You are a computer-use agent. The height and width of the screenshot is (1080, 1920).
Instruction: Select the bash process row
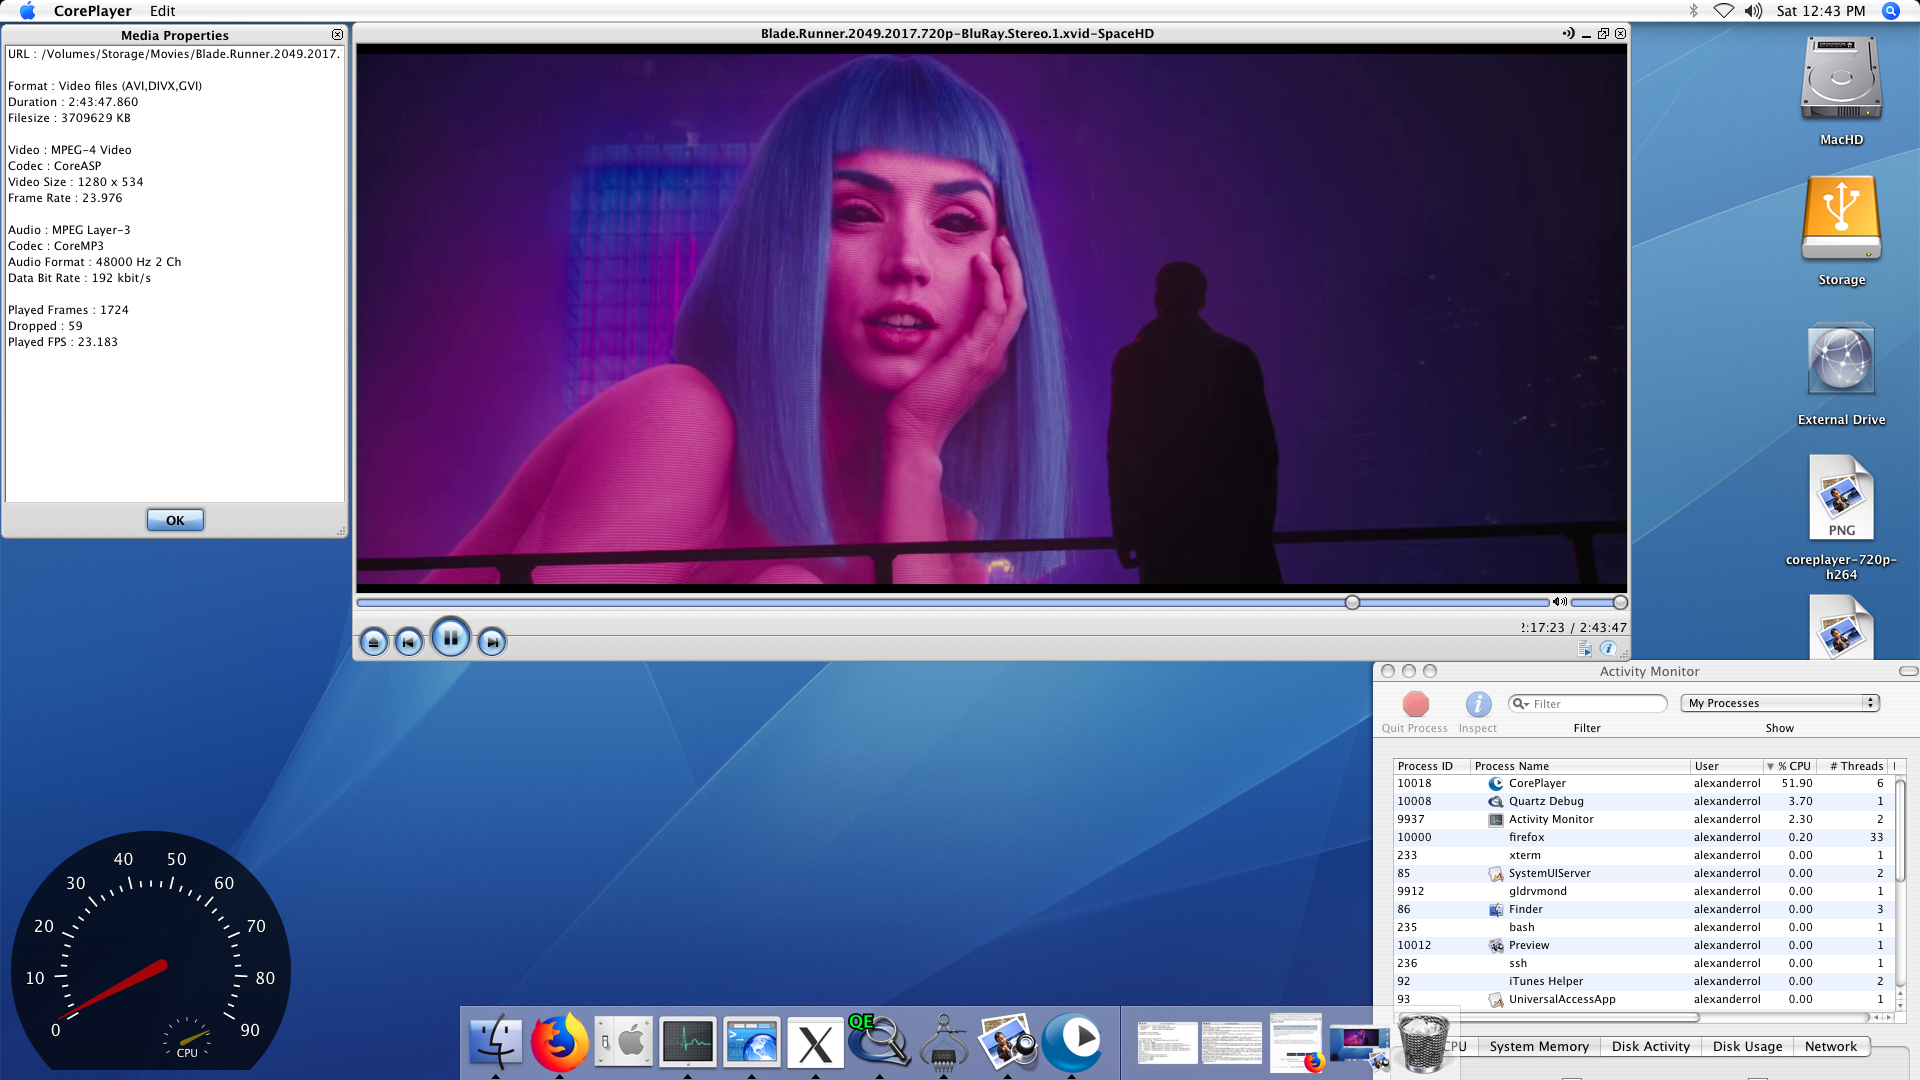1642,927
